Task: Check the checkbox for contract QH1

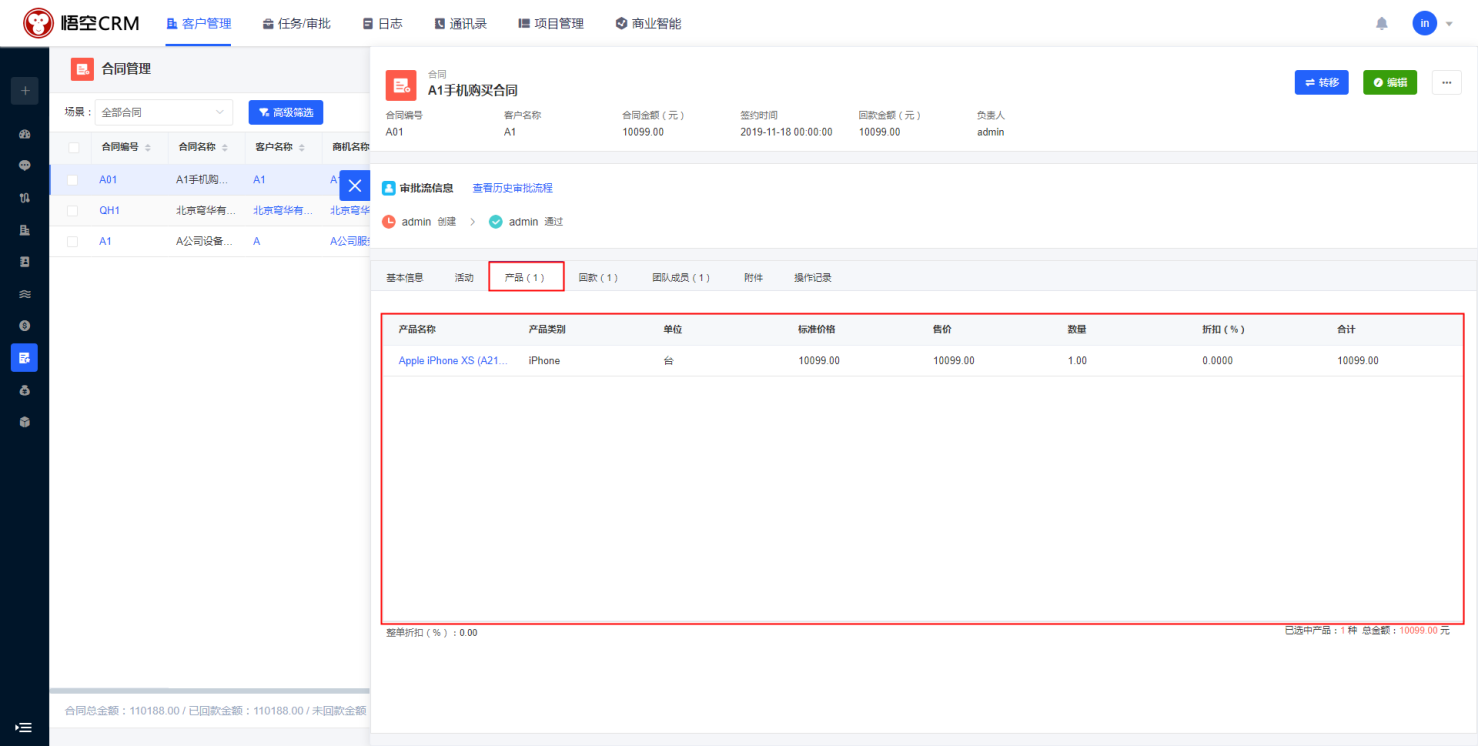Action: click(x=72, y=211)
